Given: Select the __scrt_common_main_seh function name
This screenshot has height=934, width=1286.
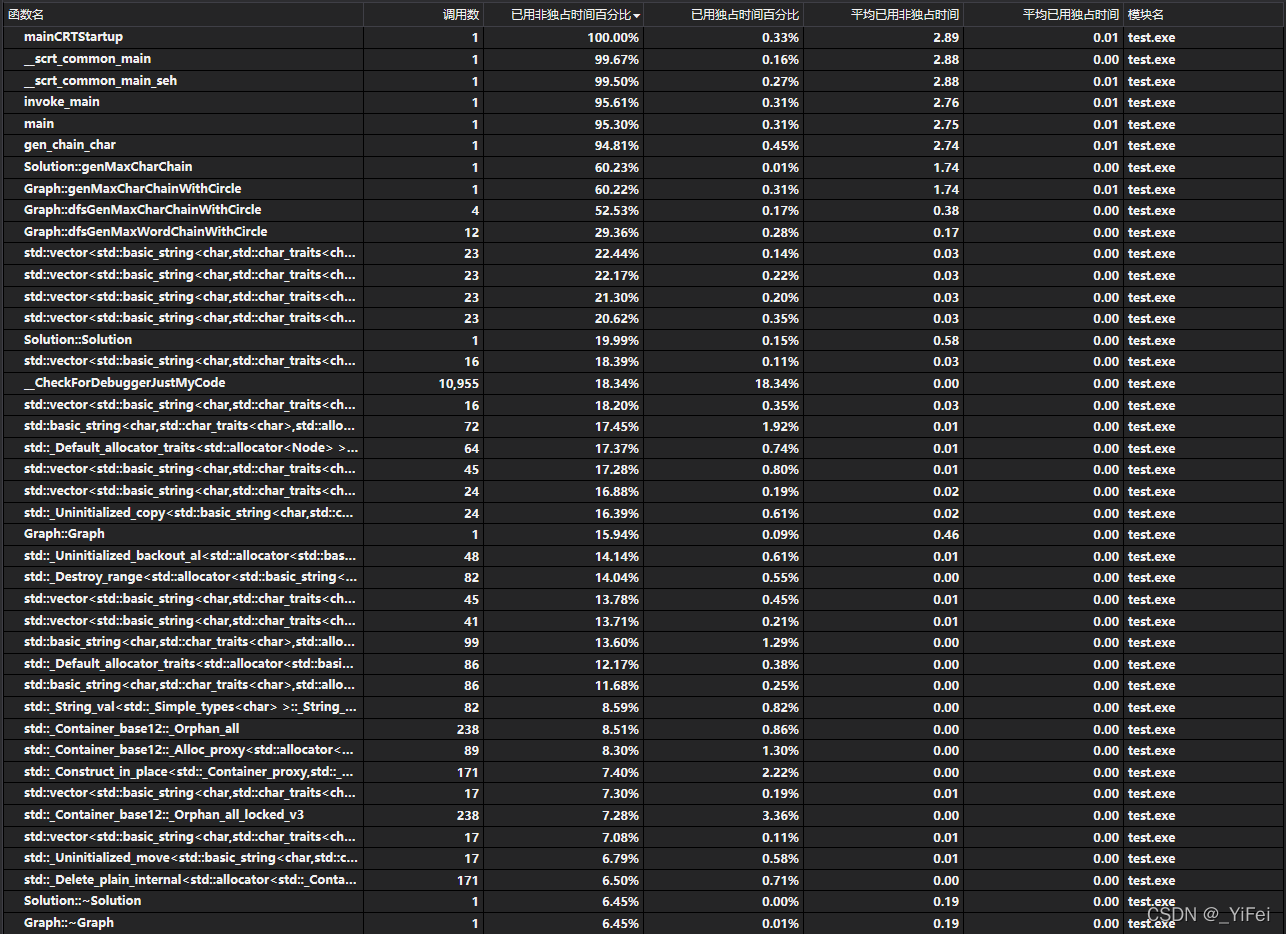Looking at the screenshot, I should tap(100, 80).
